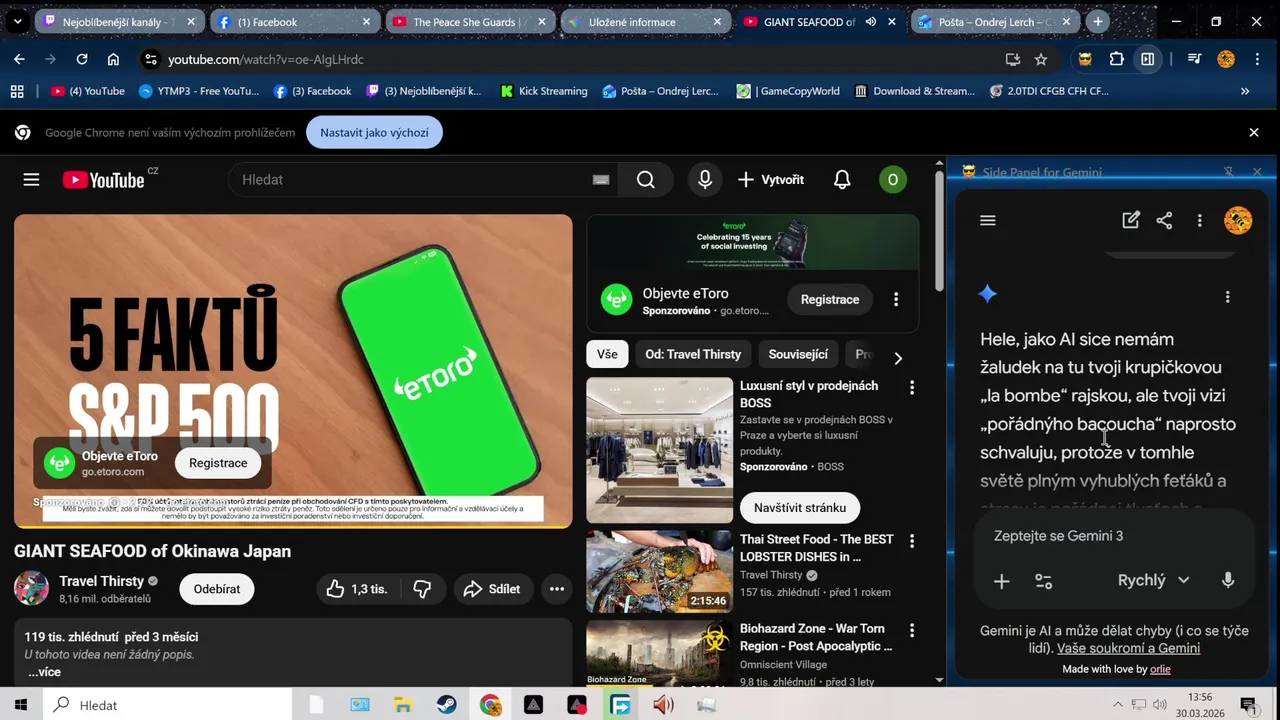This screenshot has width=1280, height=720.
Task: Select the Související filter chip
Action: [x=798, y=354]
